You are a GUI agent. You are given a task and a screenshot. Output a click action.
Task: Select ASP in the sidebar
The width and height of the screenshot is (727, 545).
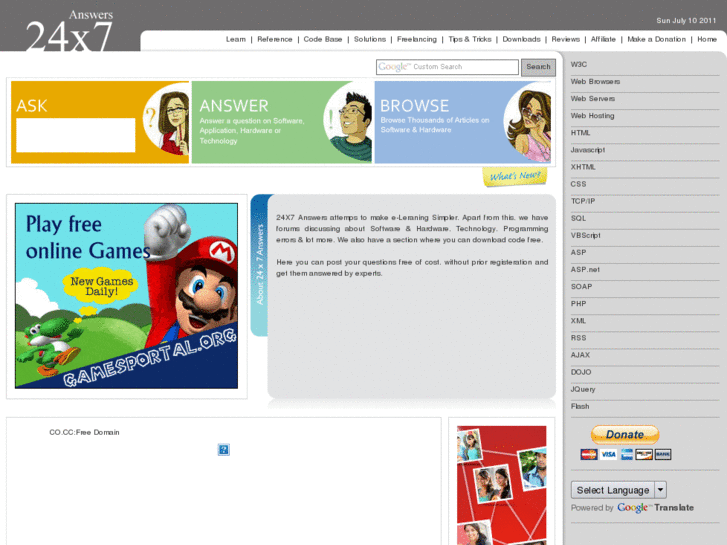[x=578, y=252]
